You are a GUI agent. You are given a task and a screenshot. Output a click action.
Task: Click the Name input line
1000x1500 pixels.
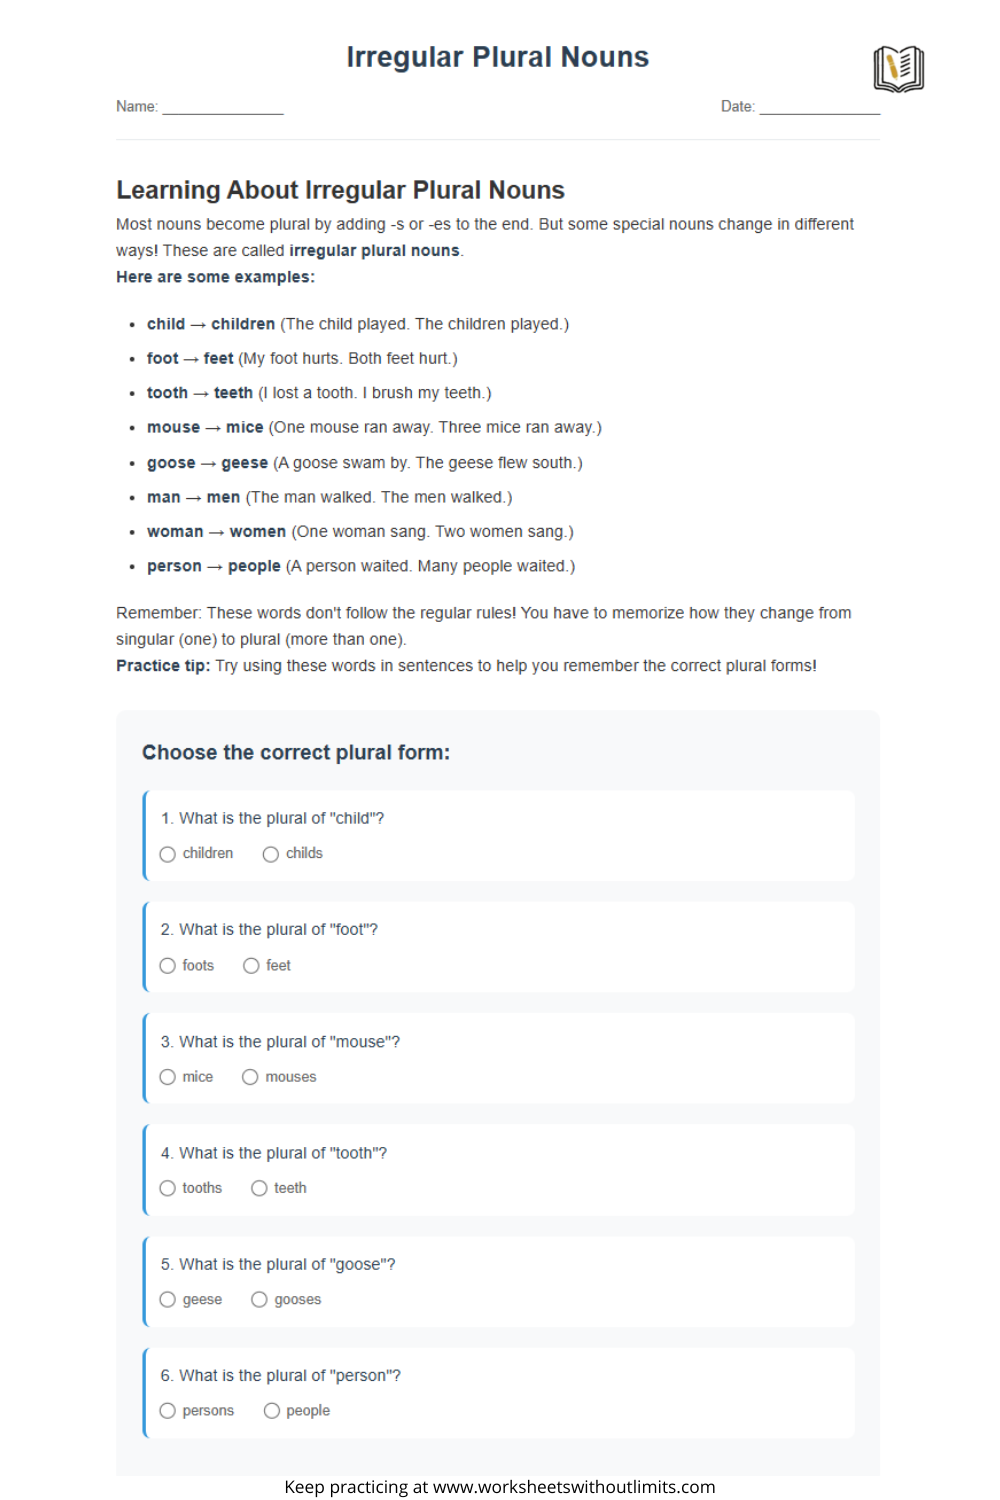pos(223,107)
